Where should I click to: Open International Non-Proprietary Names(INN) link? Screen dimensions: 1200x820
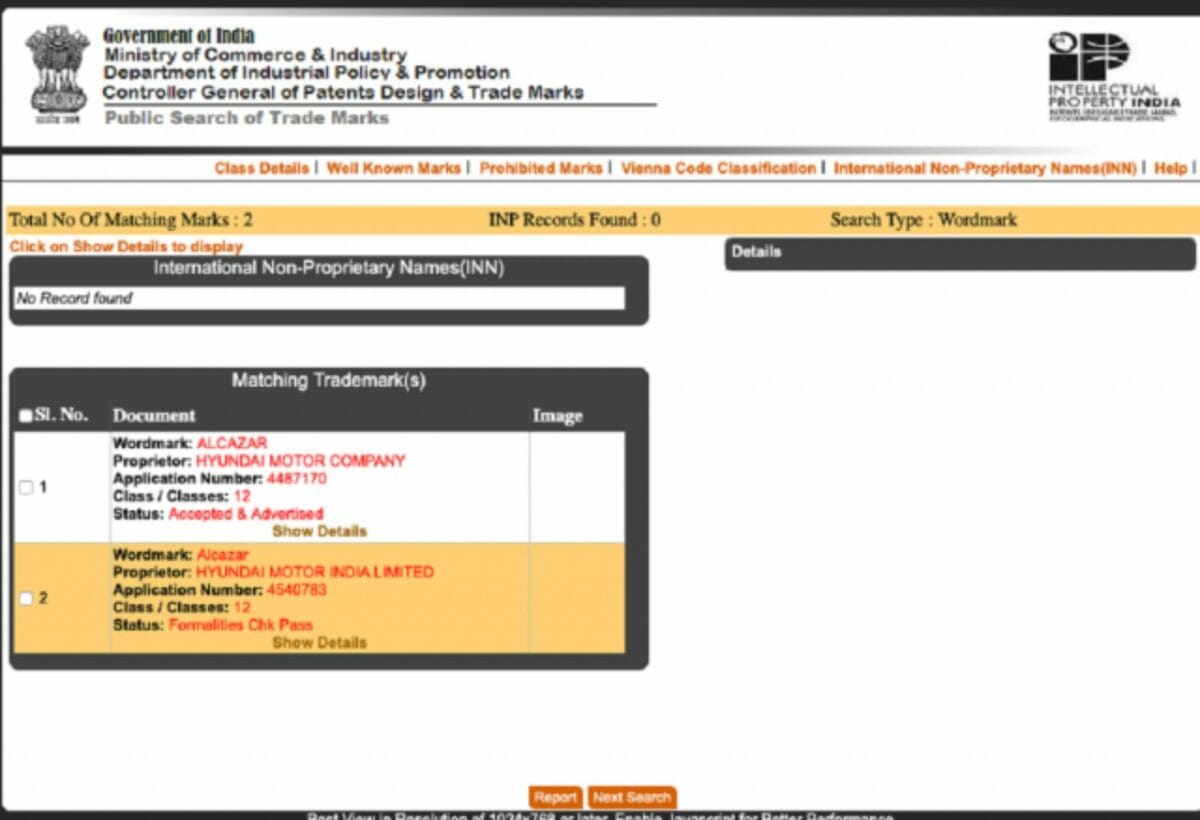tap(985, 168)
